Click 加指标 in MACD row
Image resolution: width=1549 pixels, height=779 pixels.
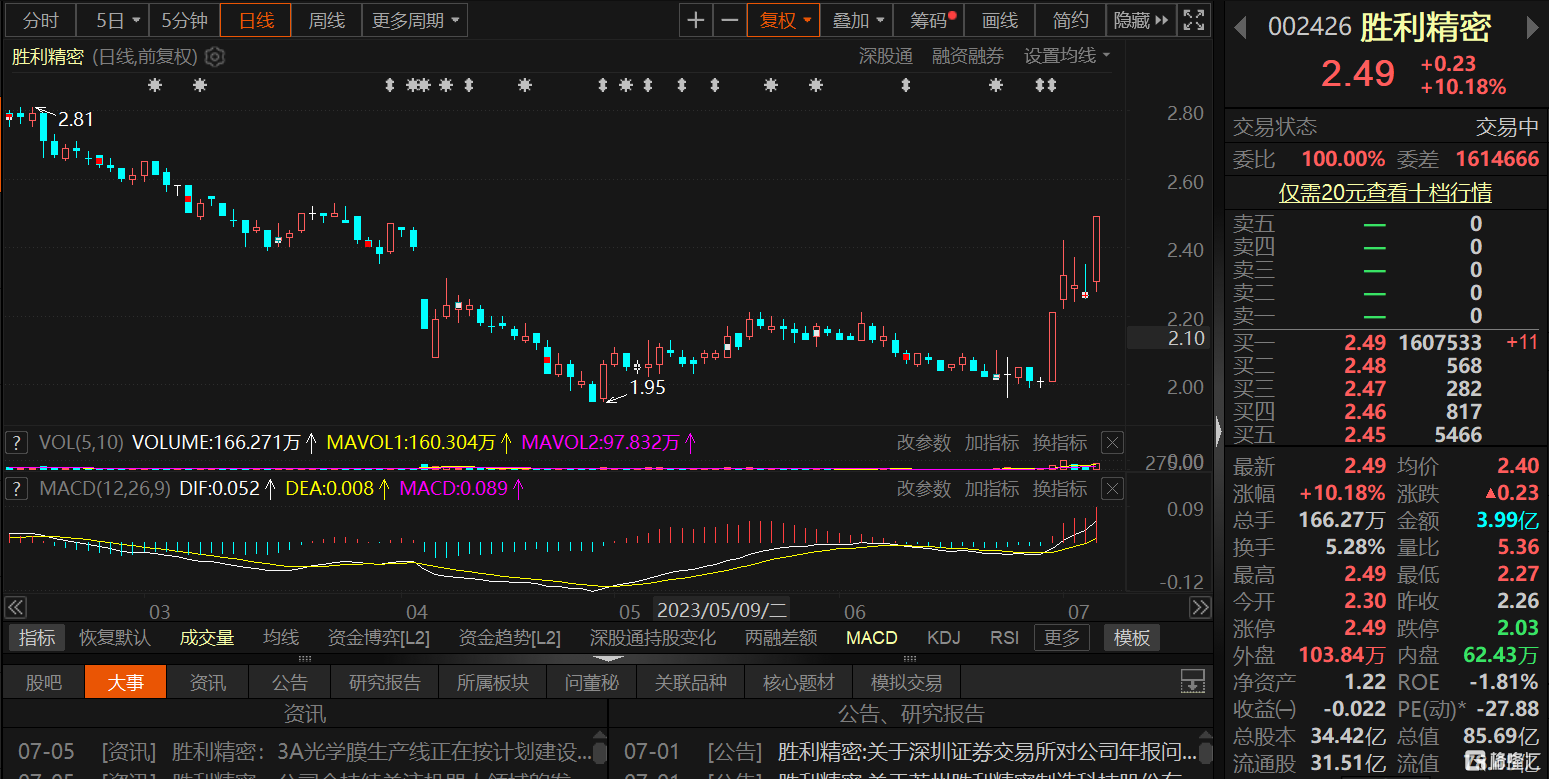(x=992, y=489)
